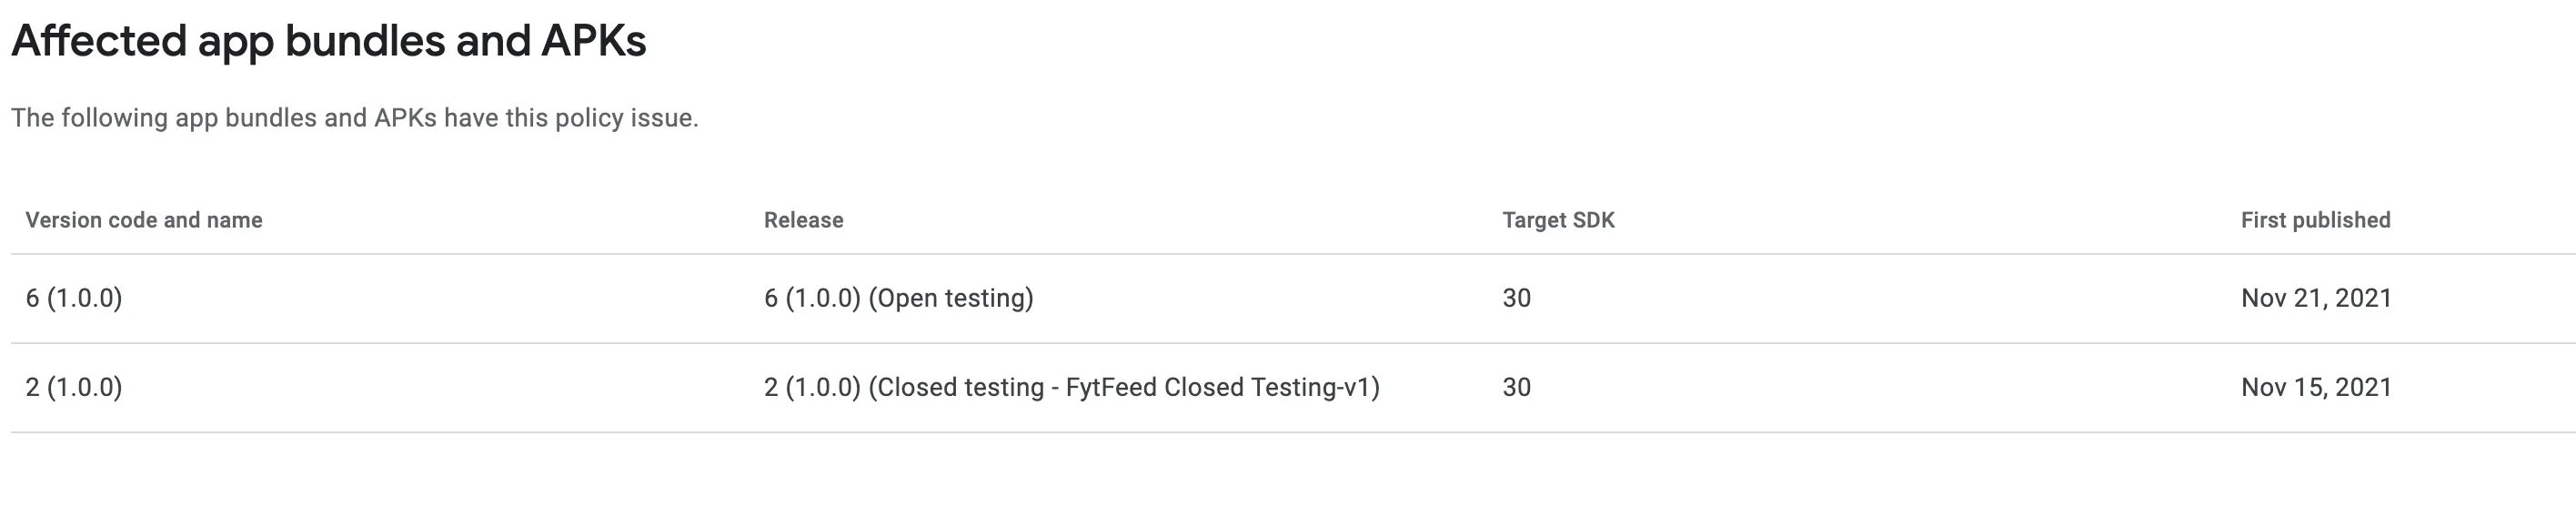Click "6 (1.0.0)" in the Release column
The width and height of the screenshot is (2576, 517).
[x=812, y=298]
